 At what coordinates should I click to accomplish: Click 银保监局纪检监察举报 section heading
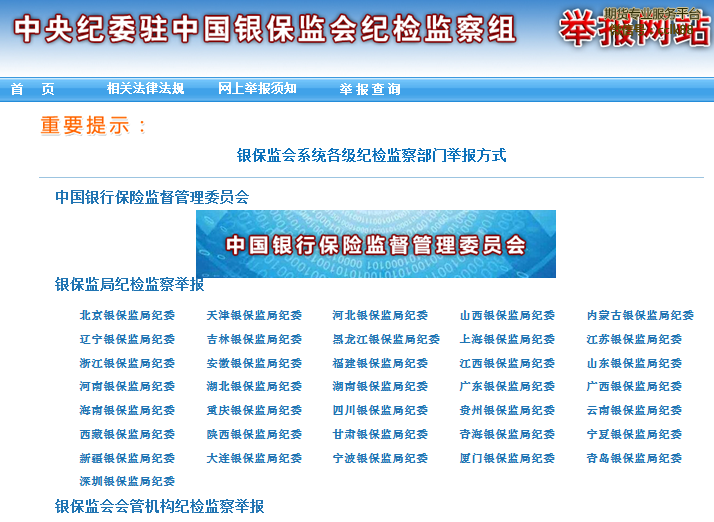[129, 285]
